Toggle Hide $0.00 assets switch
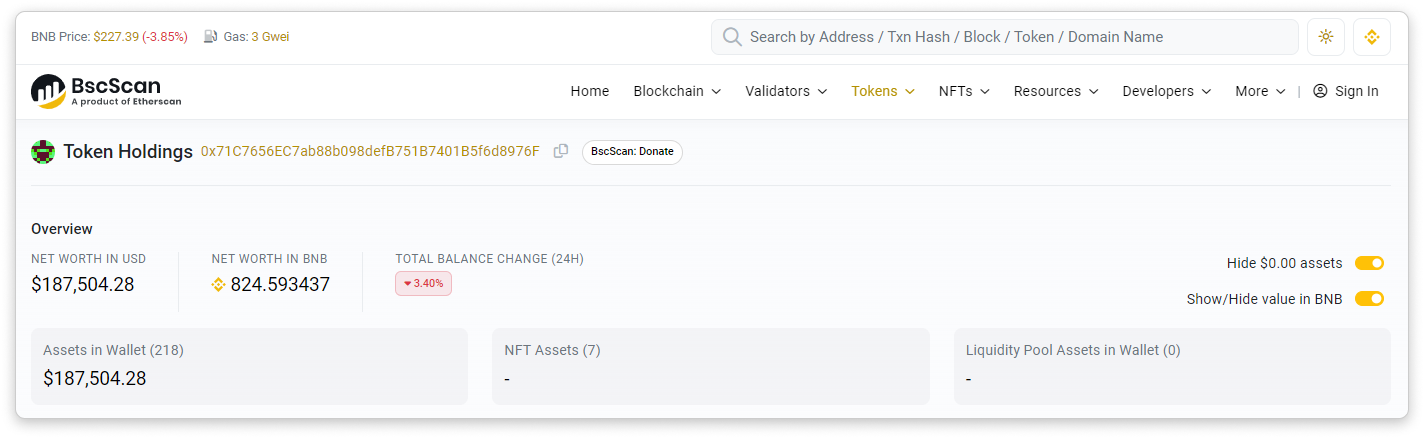This screenshot has height=438, width=1424. 1369,263
